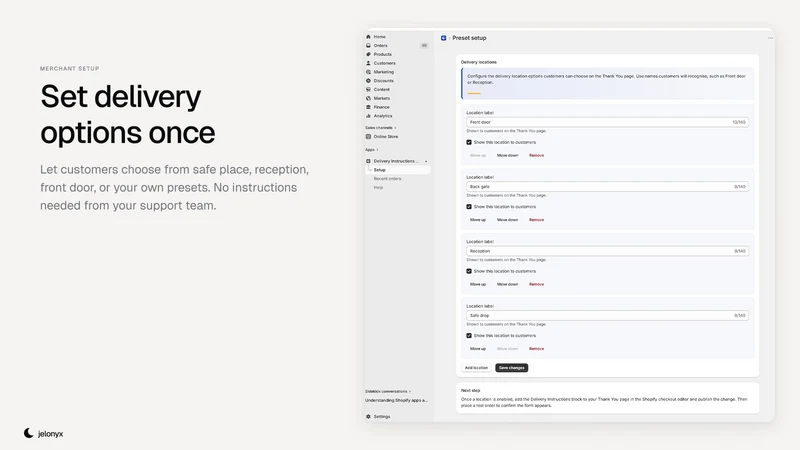Click the Marketing target icon
This screenshot has height=450, width=800.
368,72
